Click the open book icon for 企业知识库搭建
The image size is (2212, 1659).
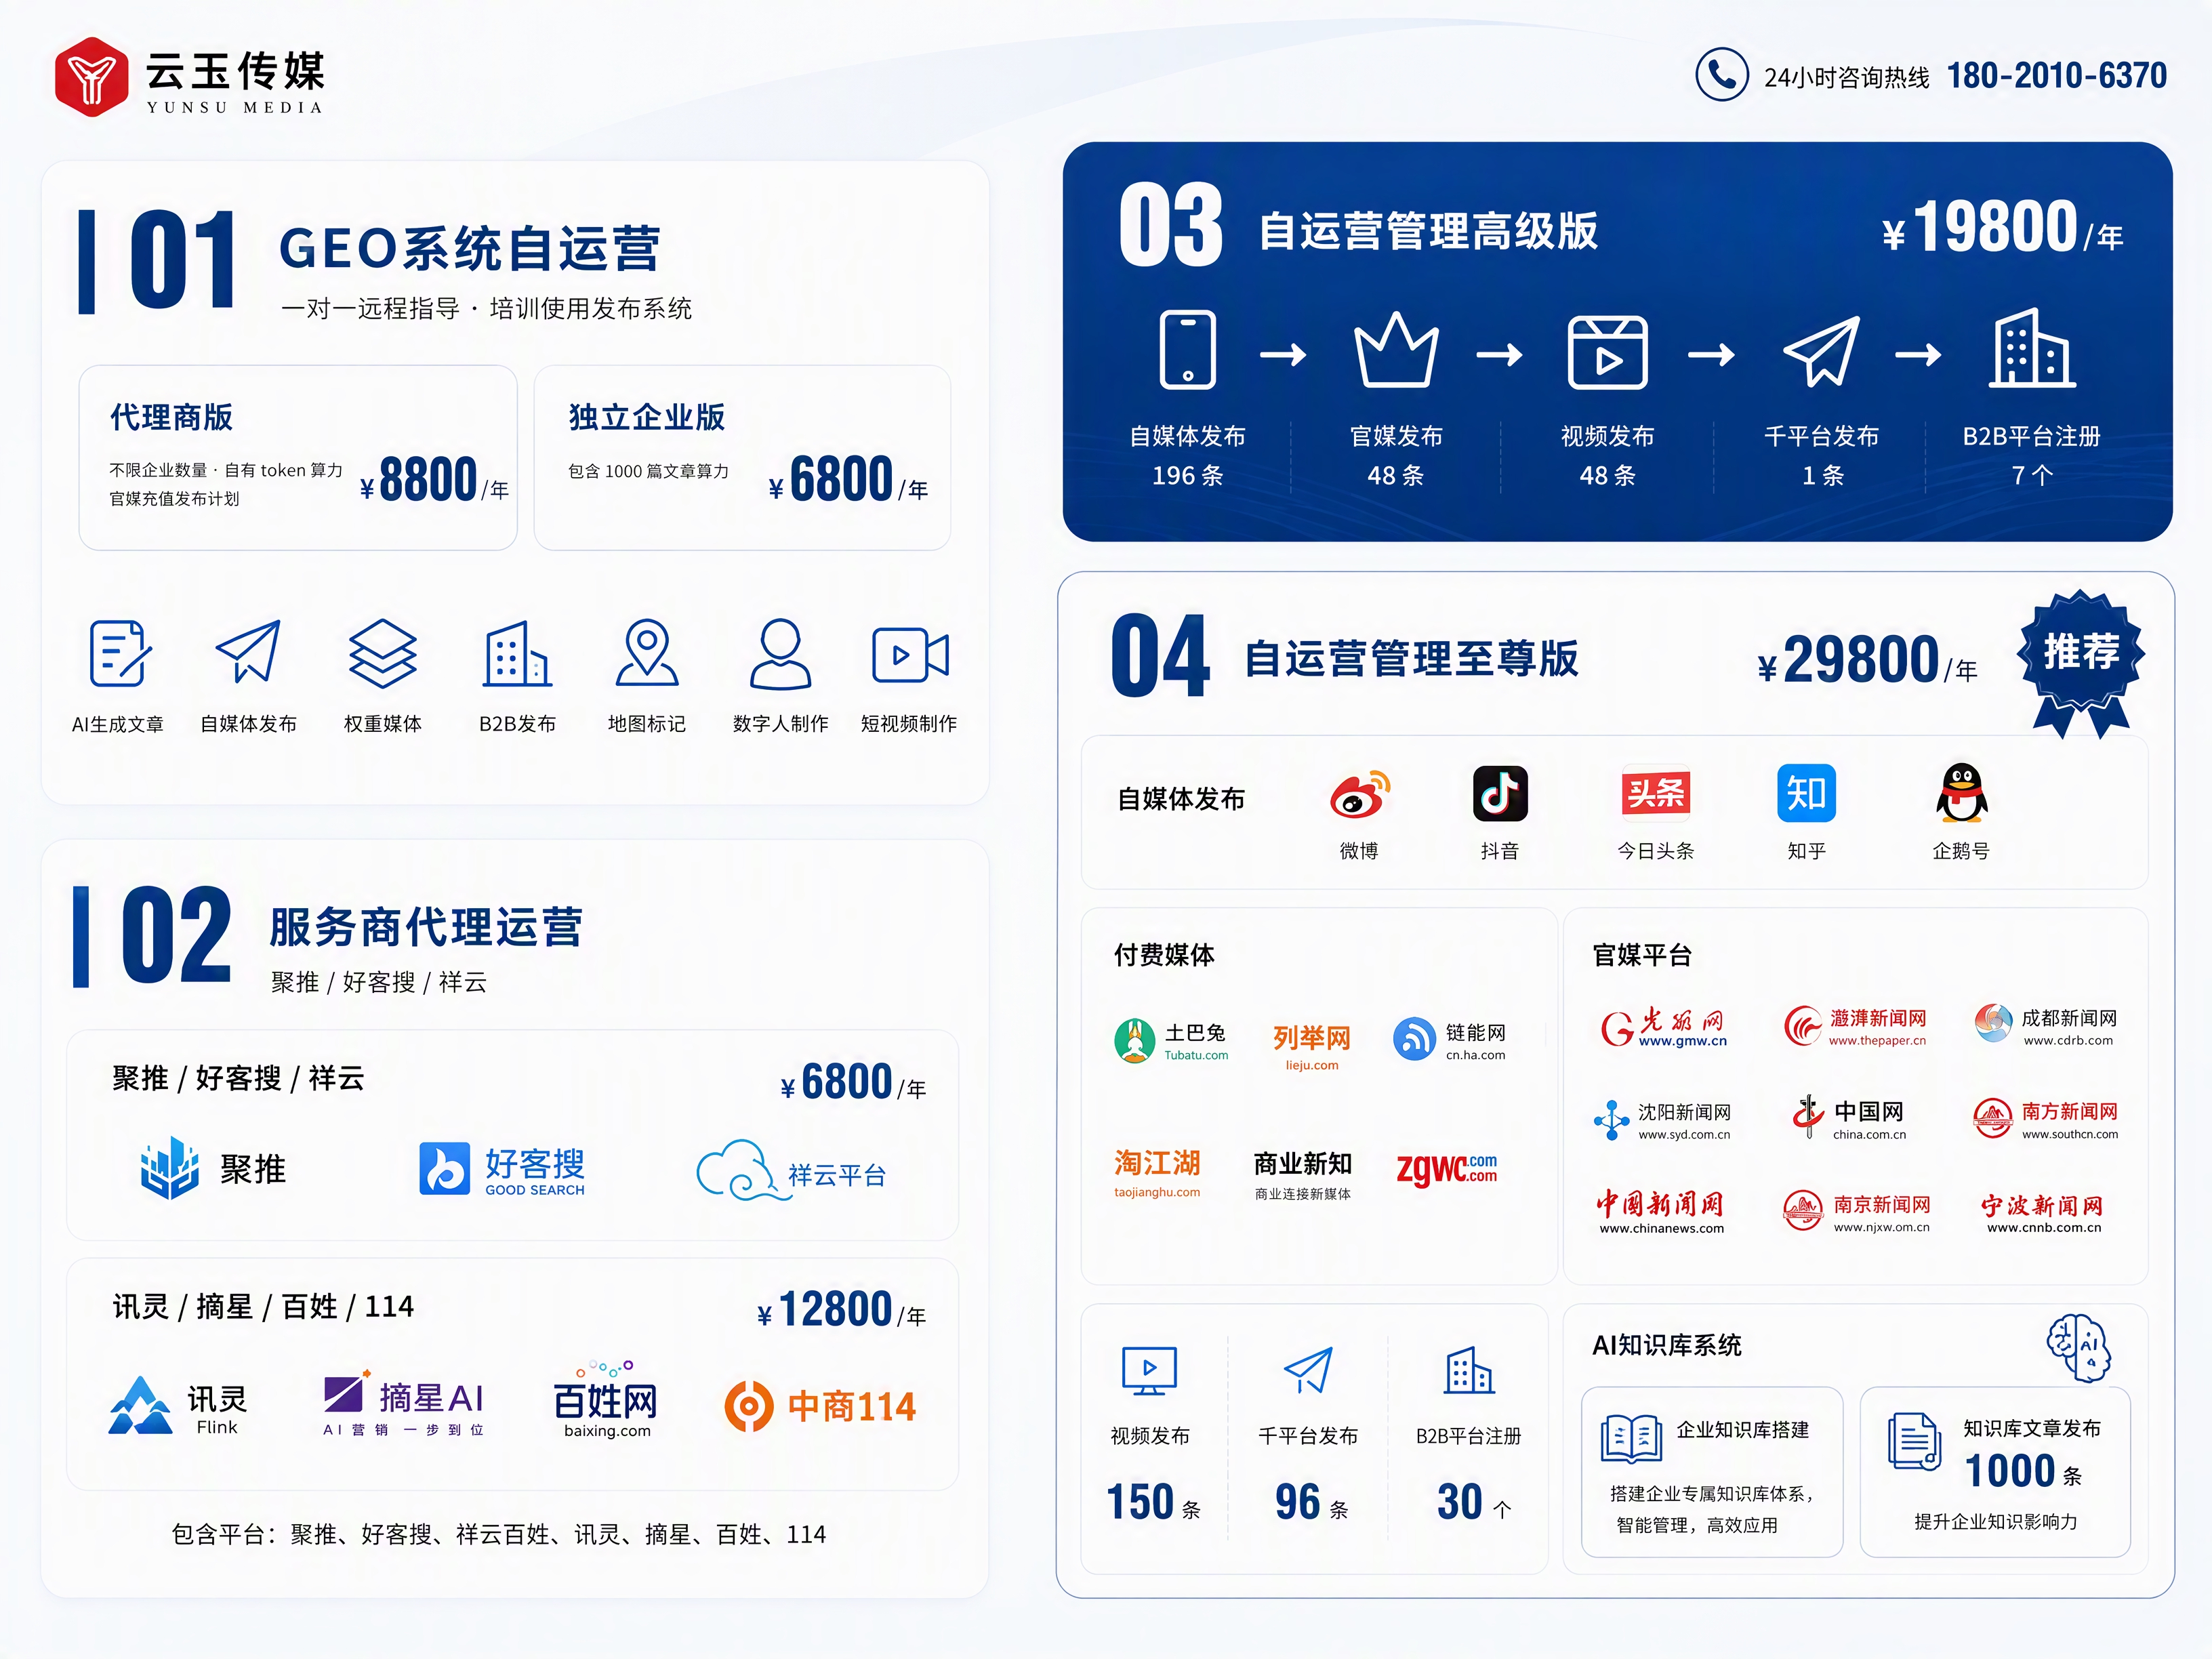pos(1631,1439)
